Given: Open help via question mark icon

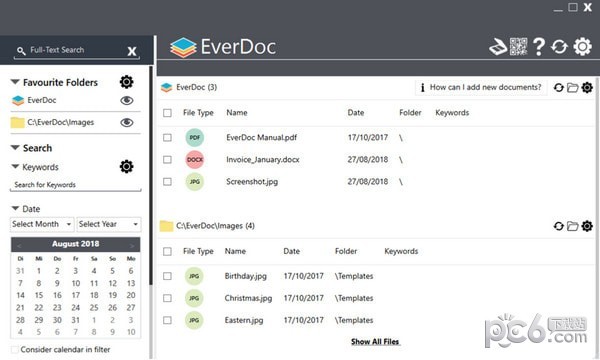Looking at the screenshot, I should (539, 47).
